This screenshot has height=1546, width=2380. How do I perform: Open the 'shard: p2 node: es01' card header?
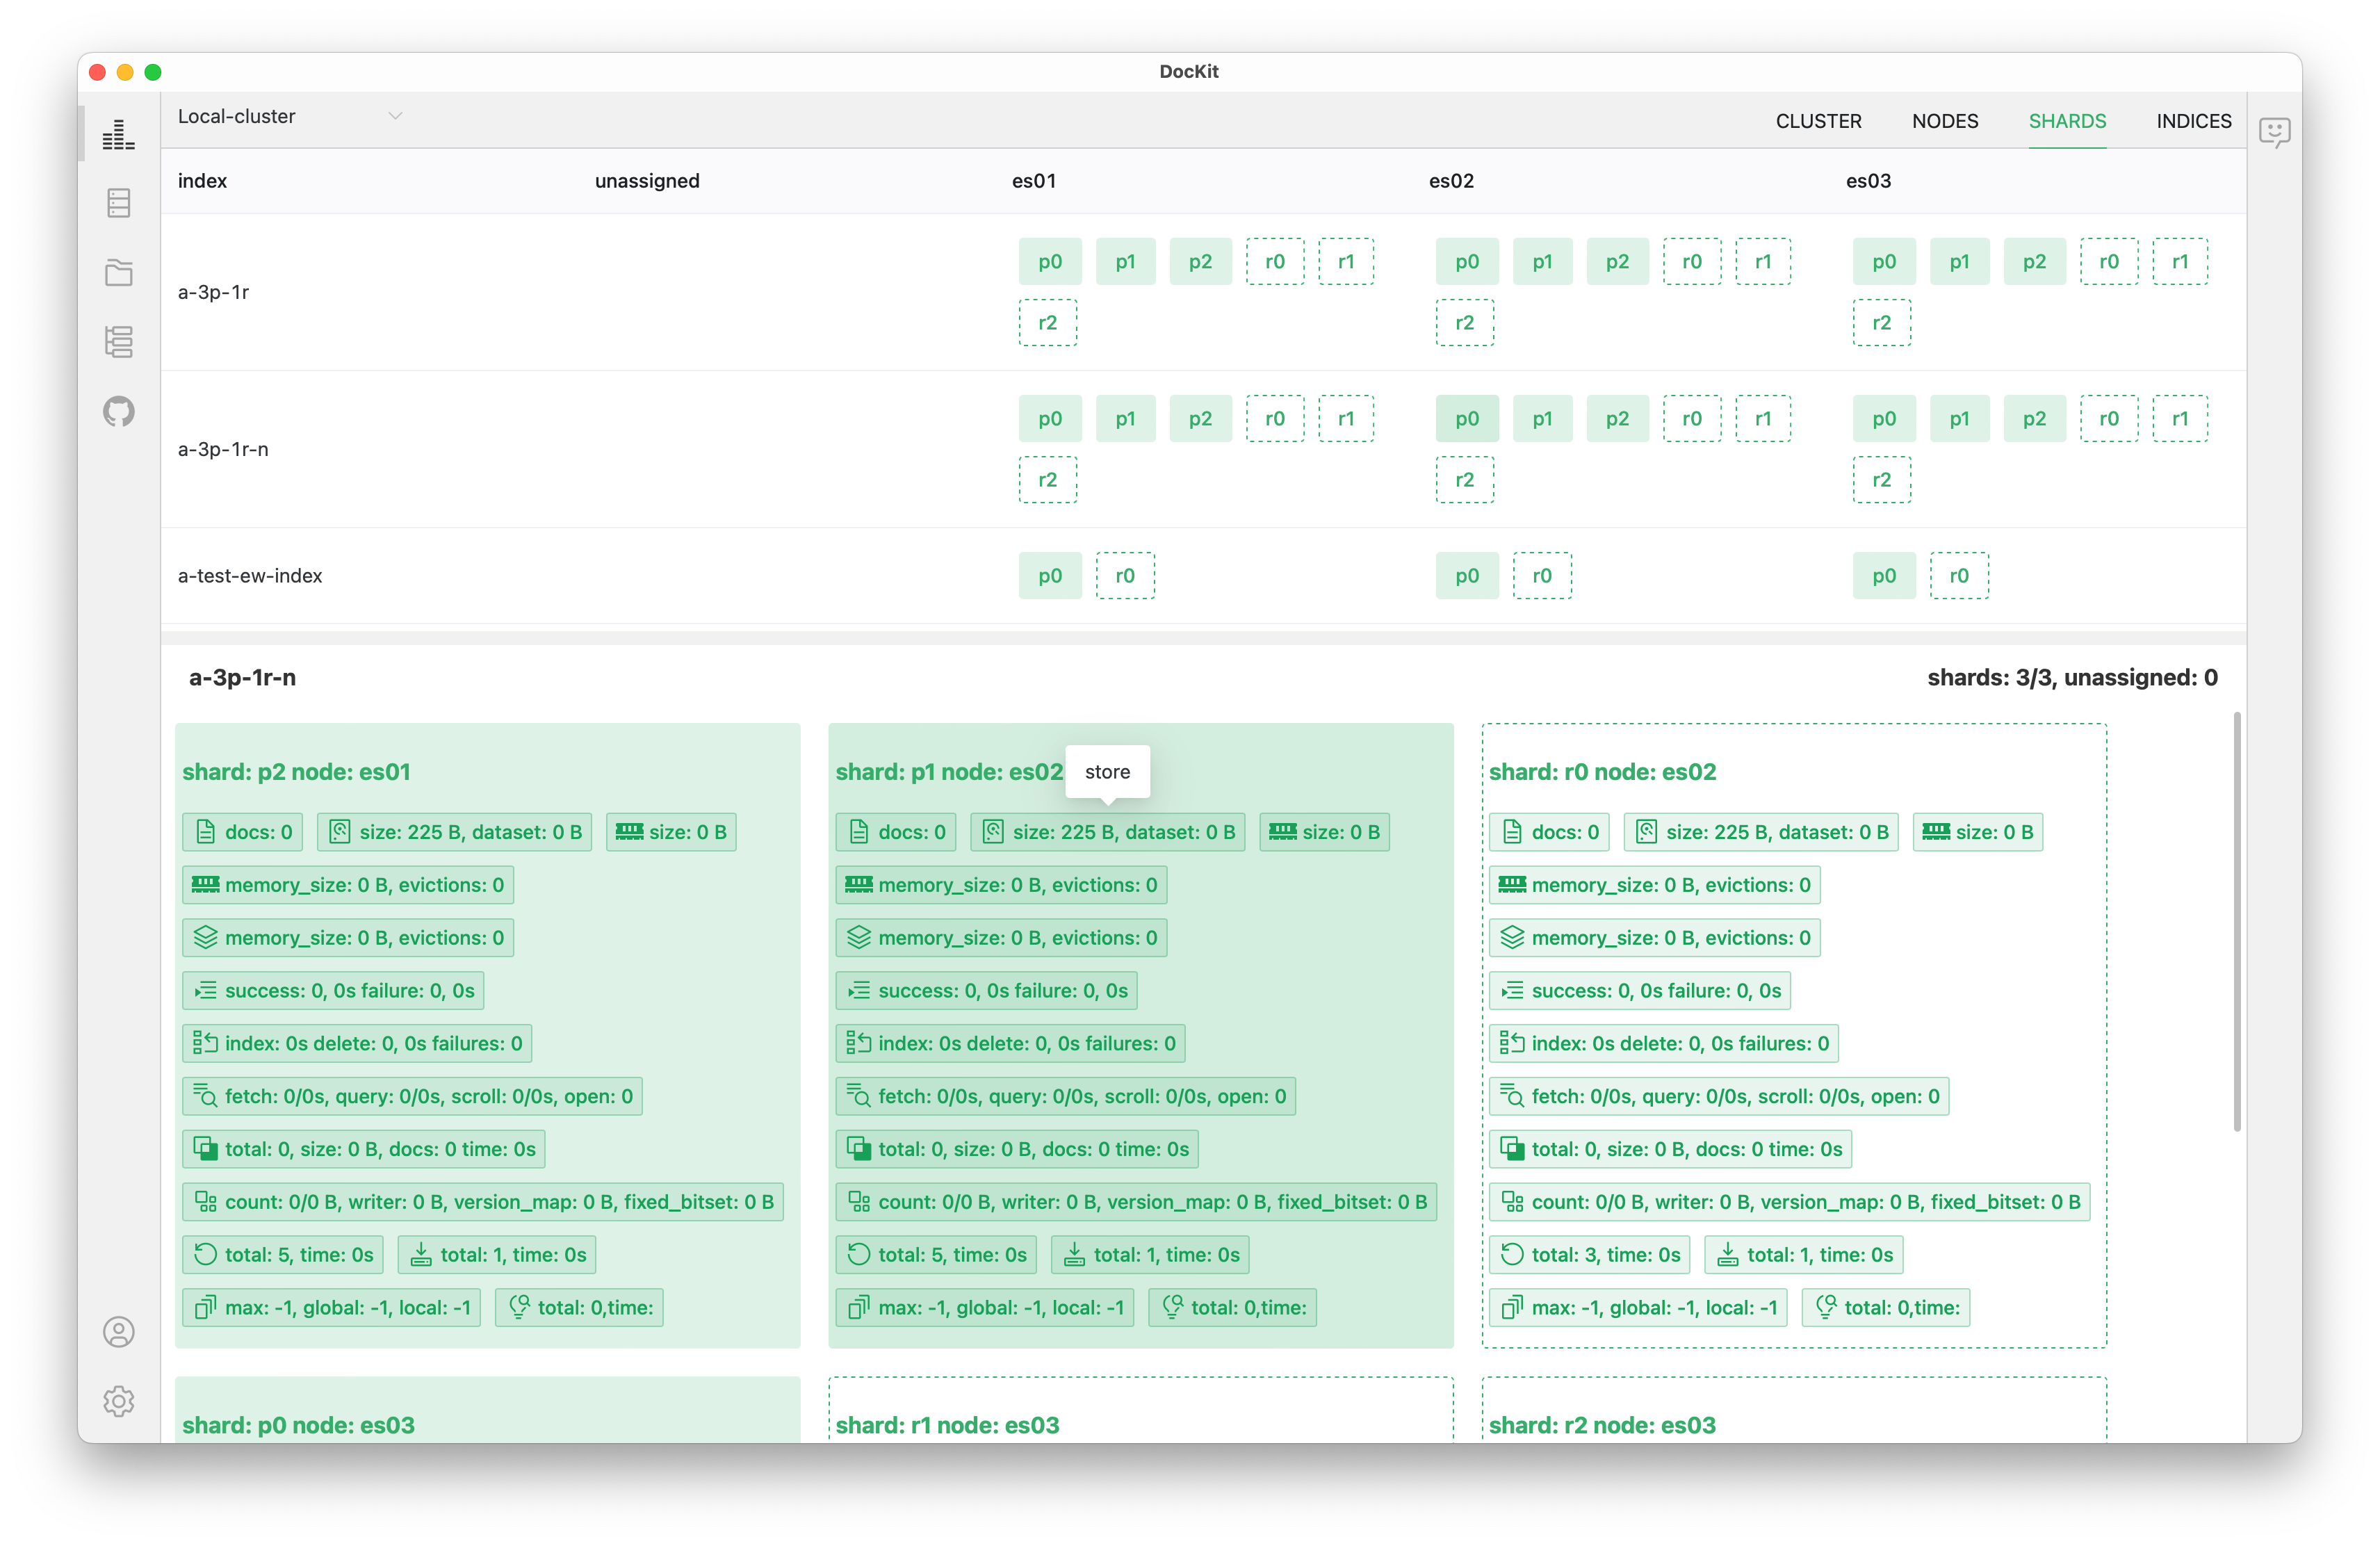click(296, 772)
